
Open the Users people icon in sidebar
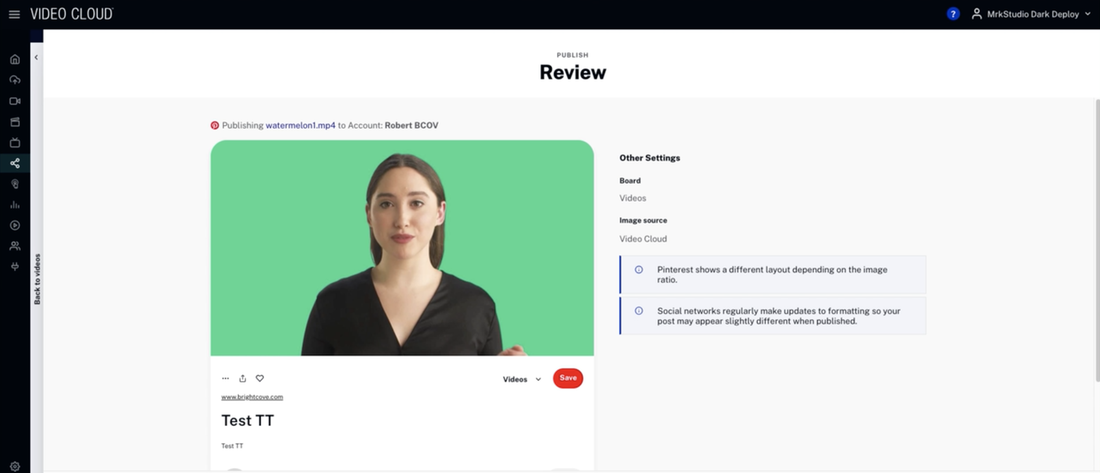point(15,246)
